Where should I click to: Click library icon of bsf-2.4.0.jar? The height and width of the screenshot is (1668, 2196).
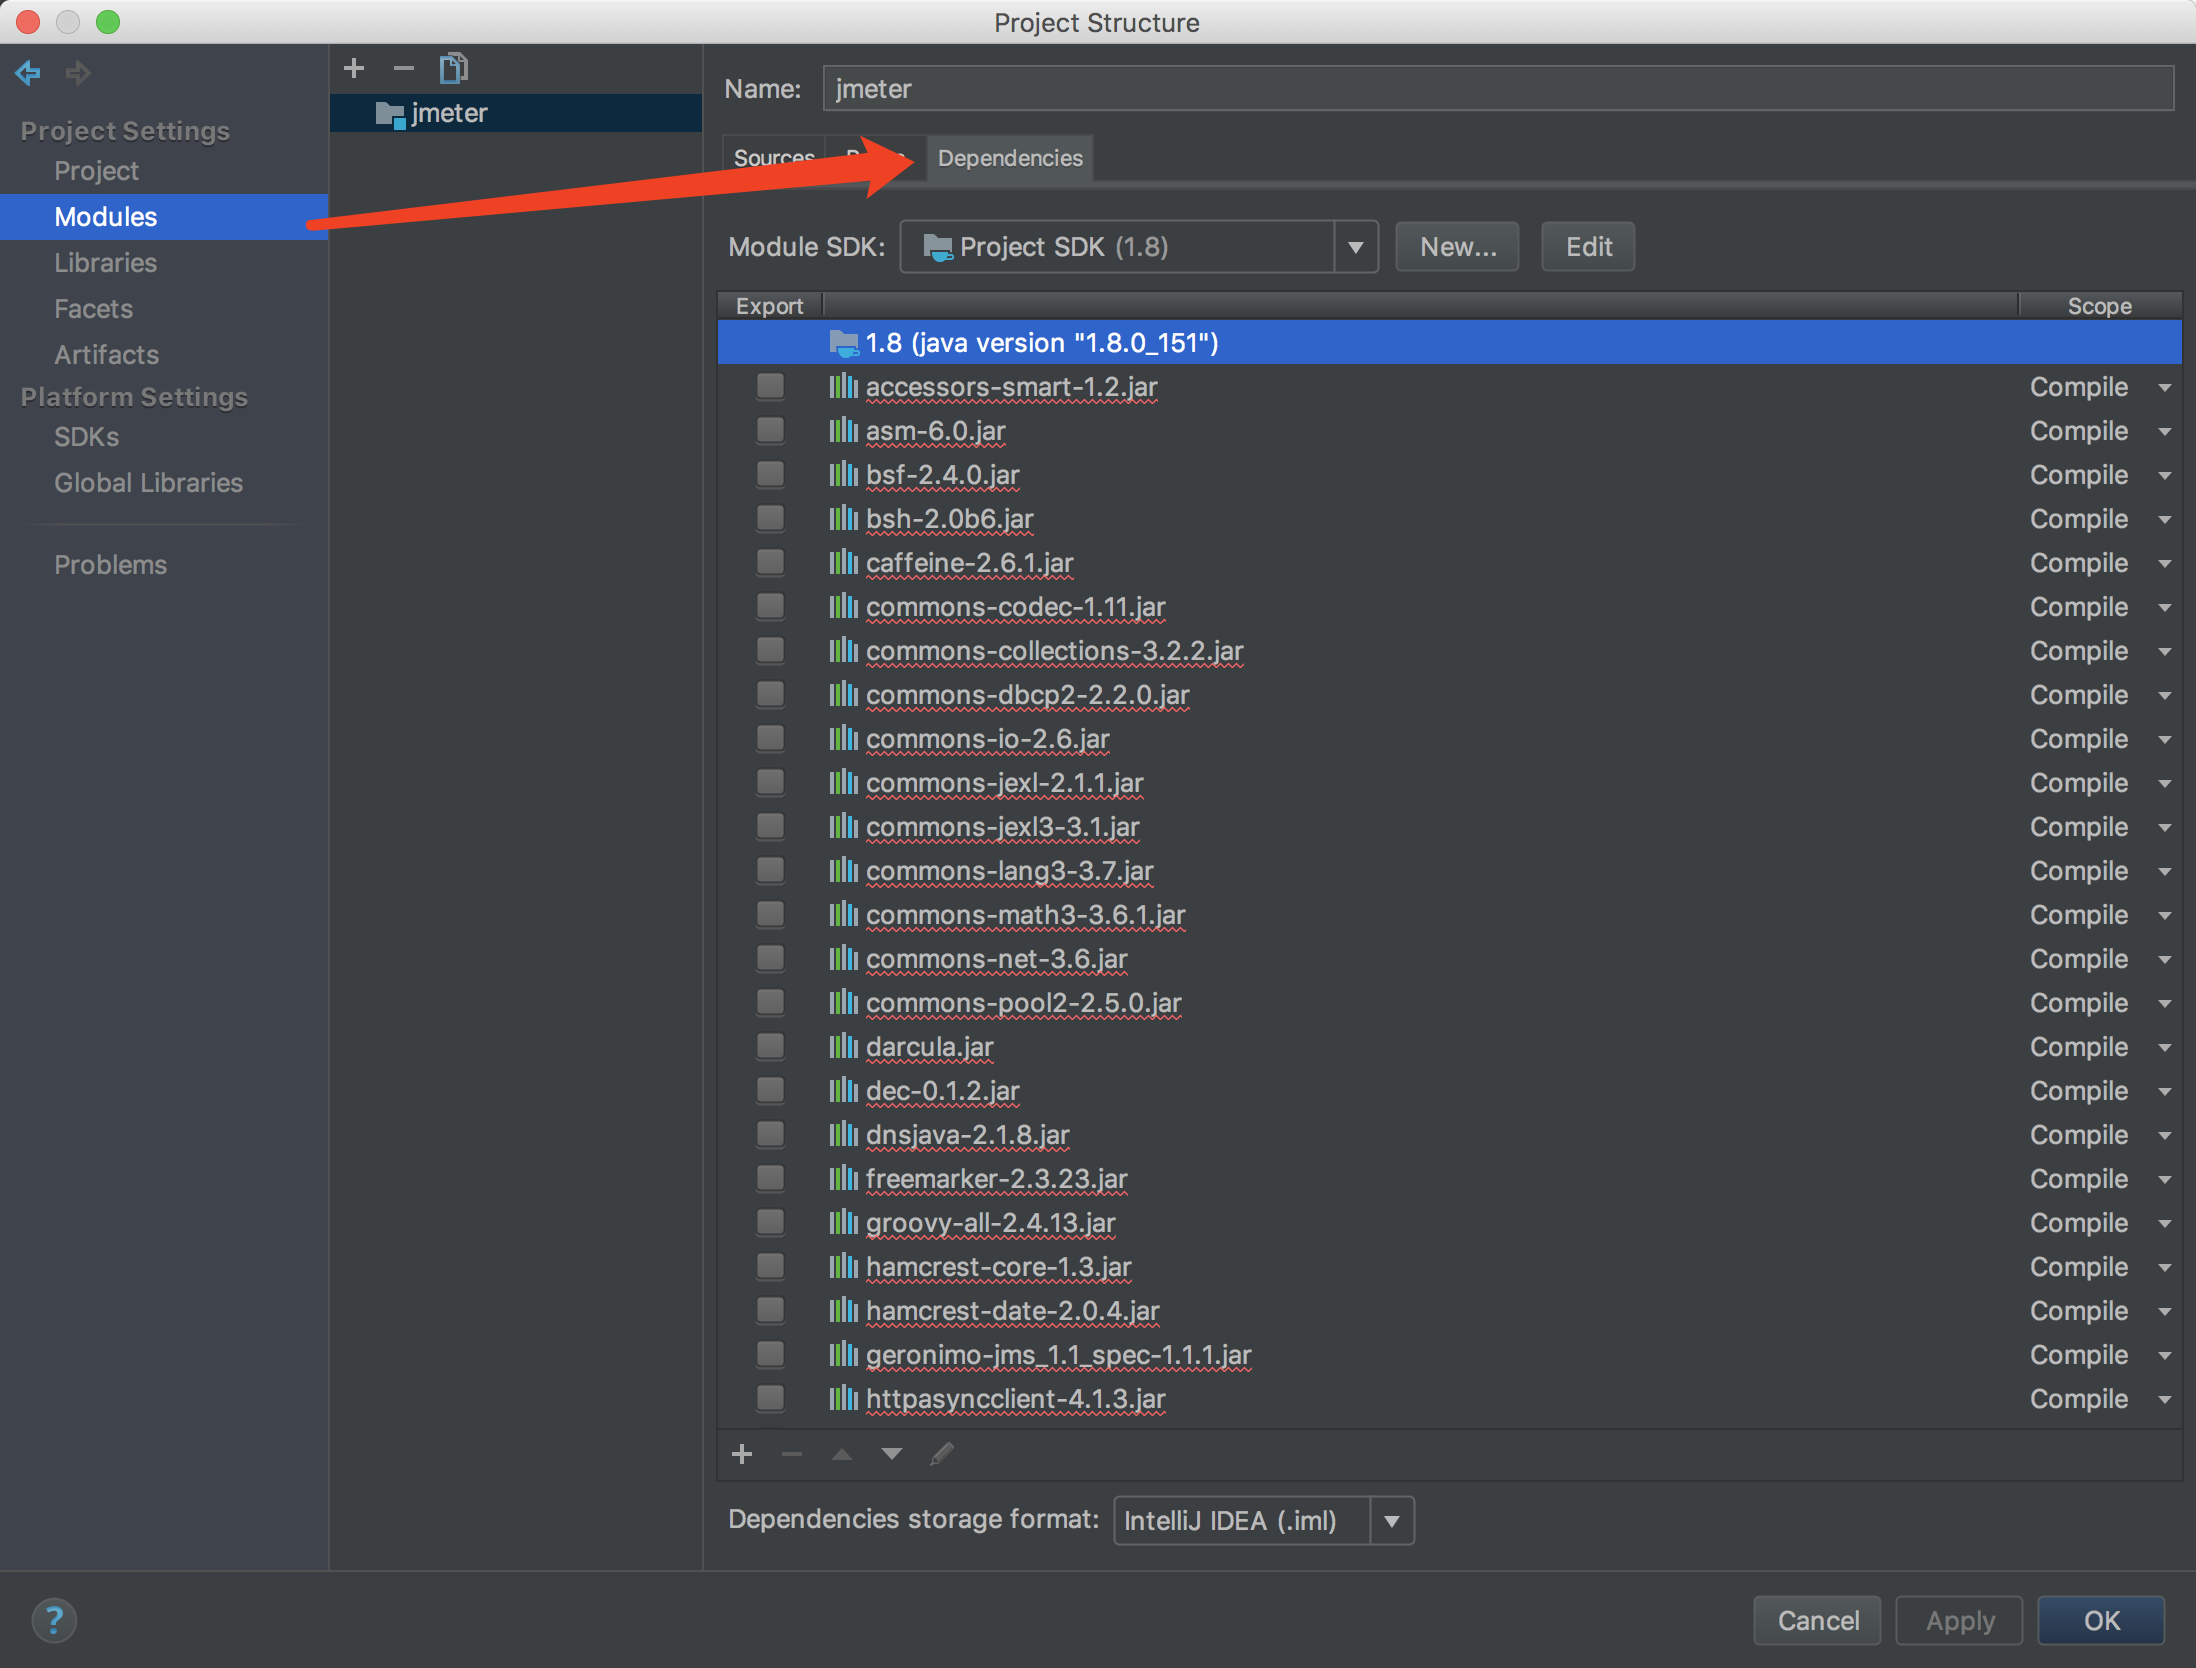pos(843,475)
